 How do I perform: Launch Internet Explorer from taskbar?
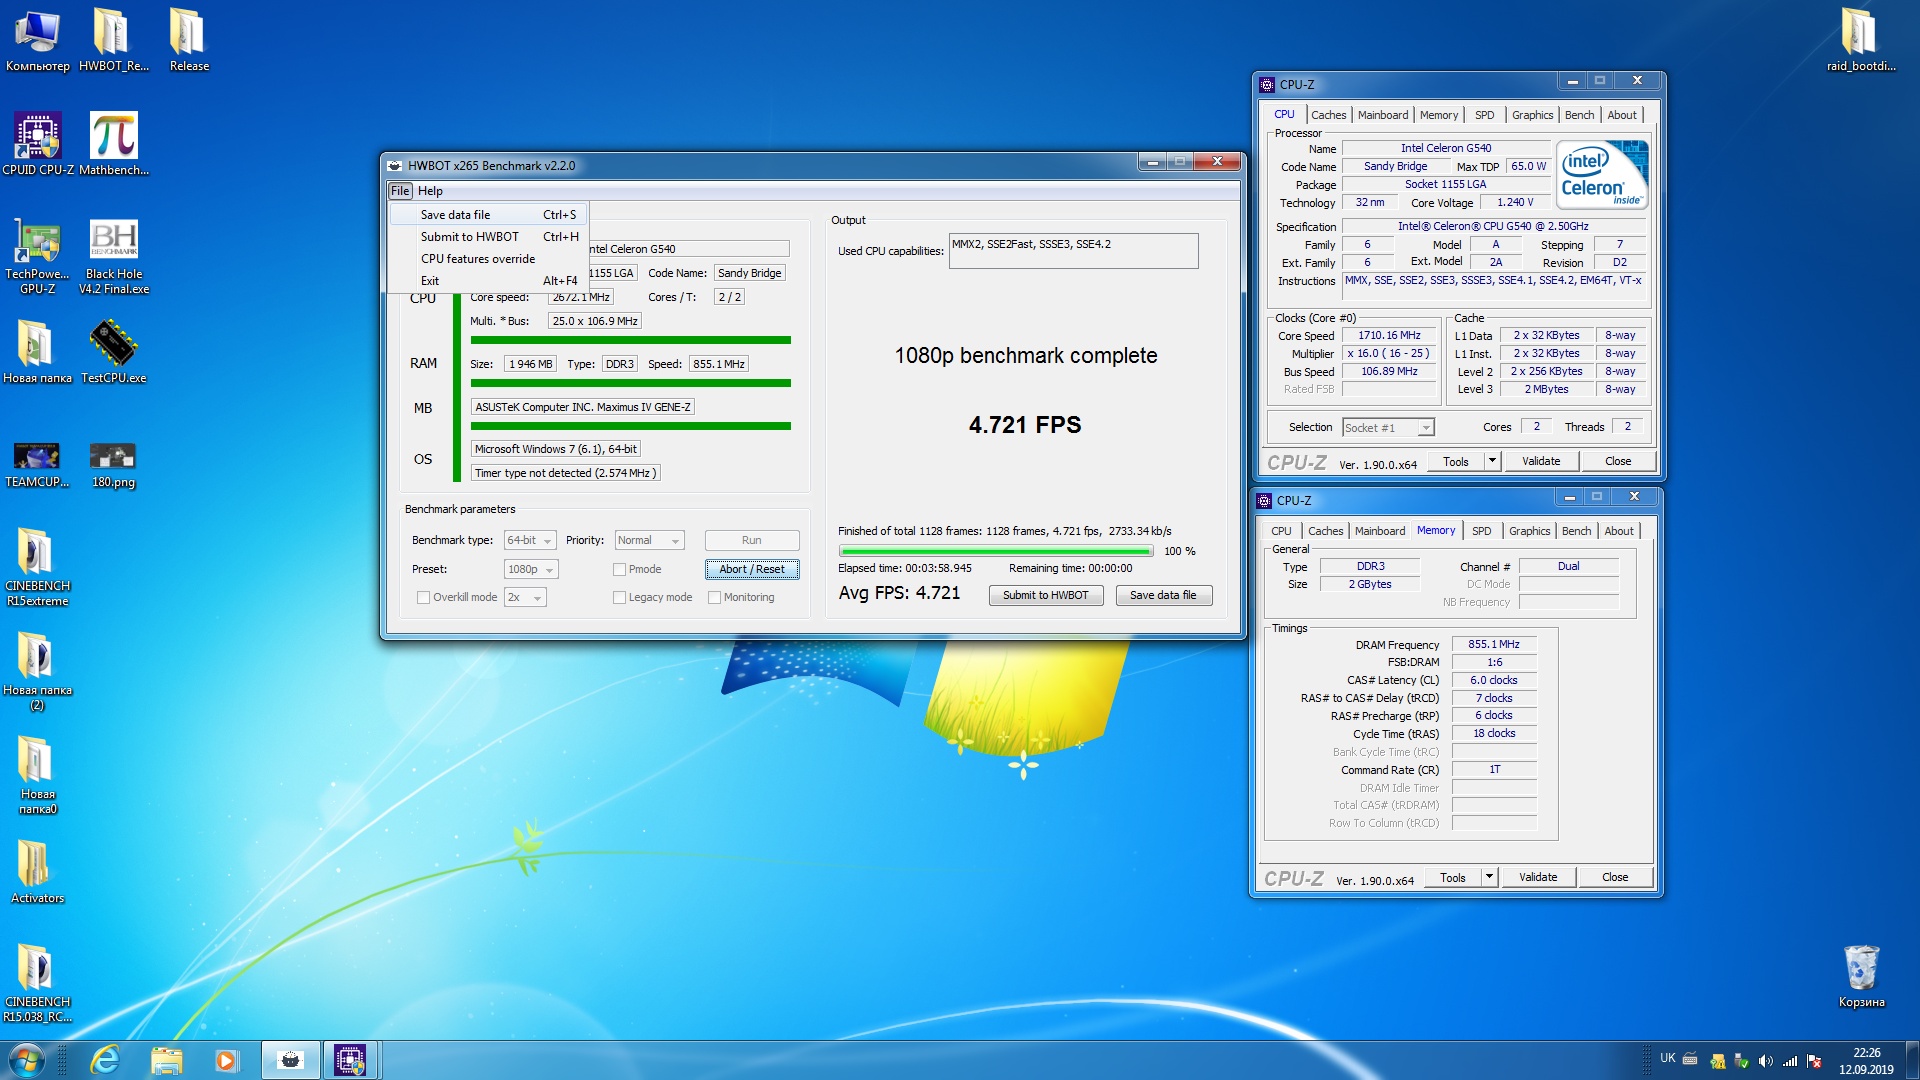[x=105, y=1060]
